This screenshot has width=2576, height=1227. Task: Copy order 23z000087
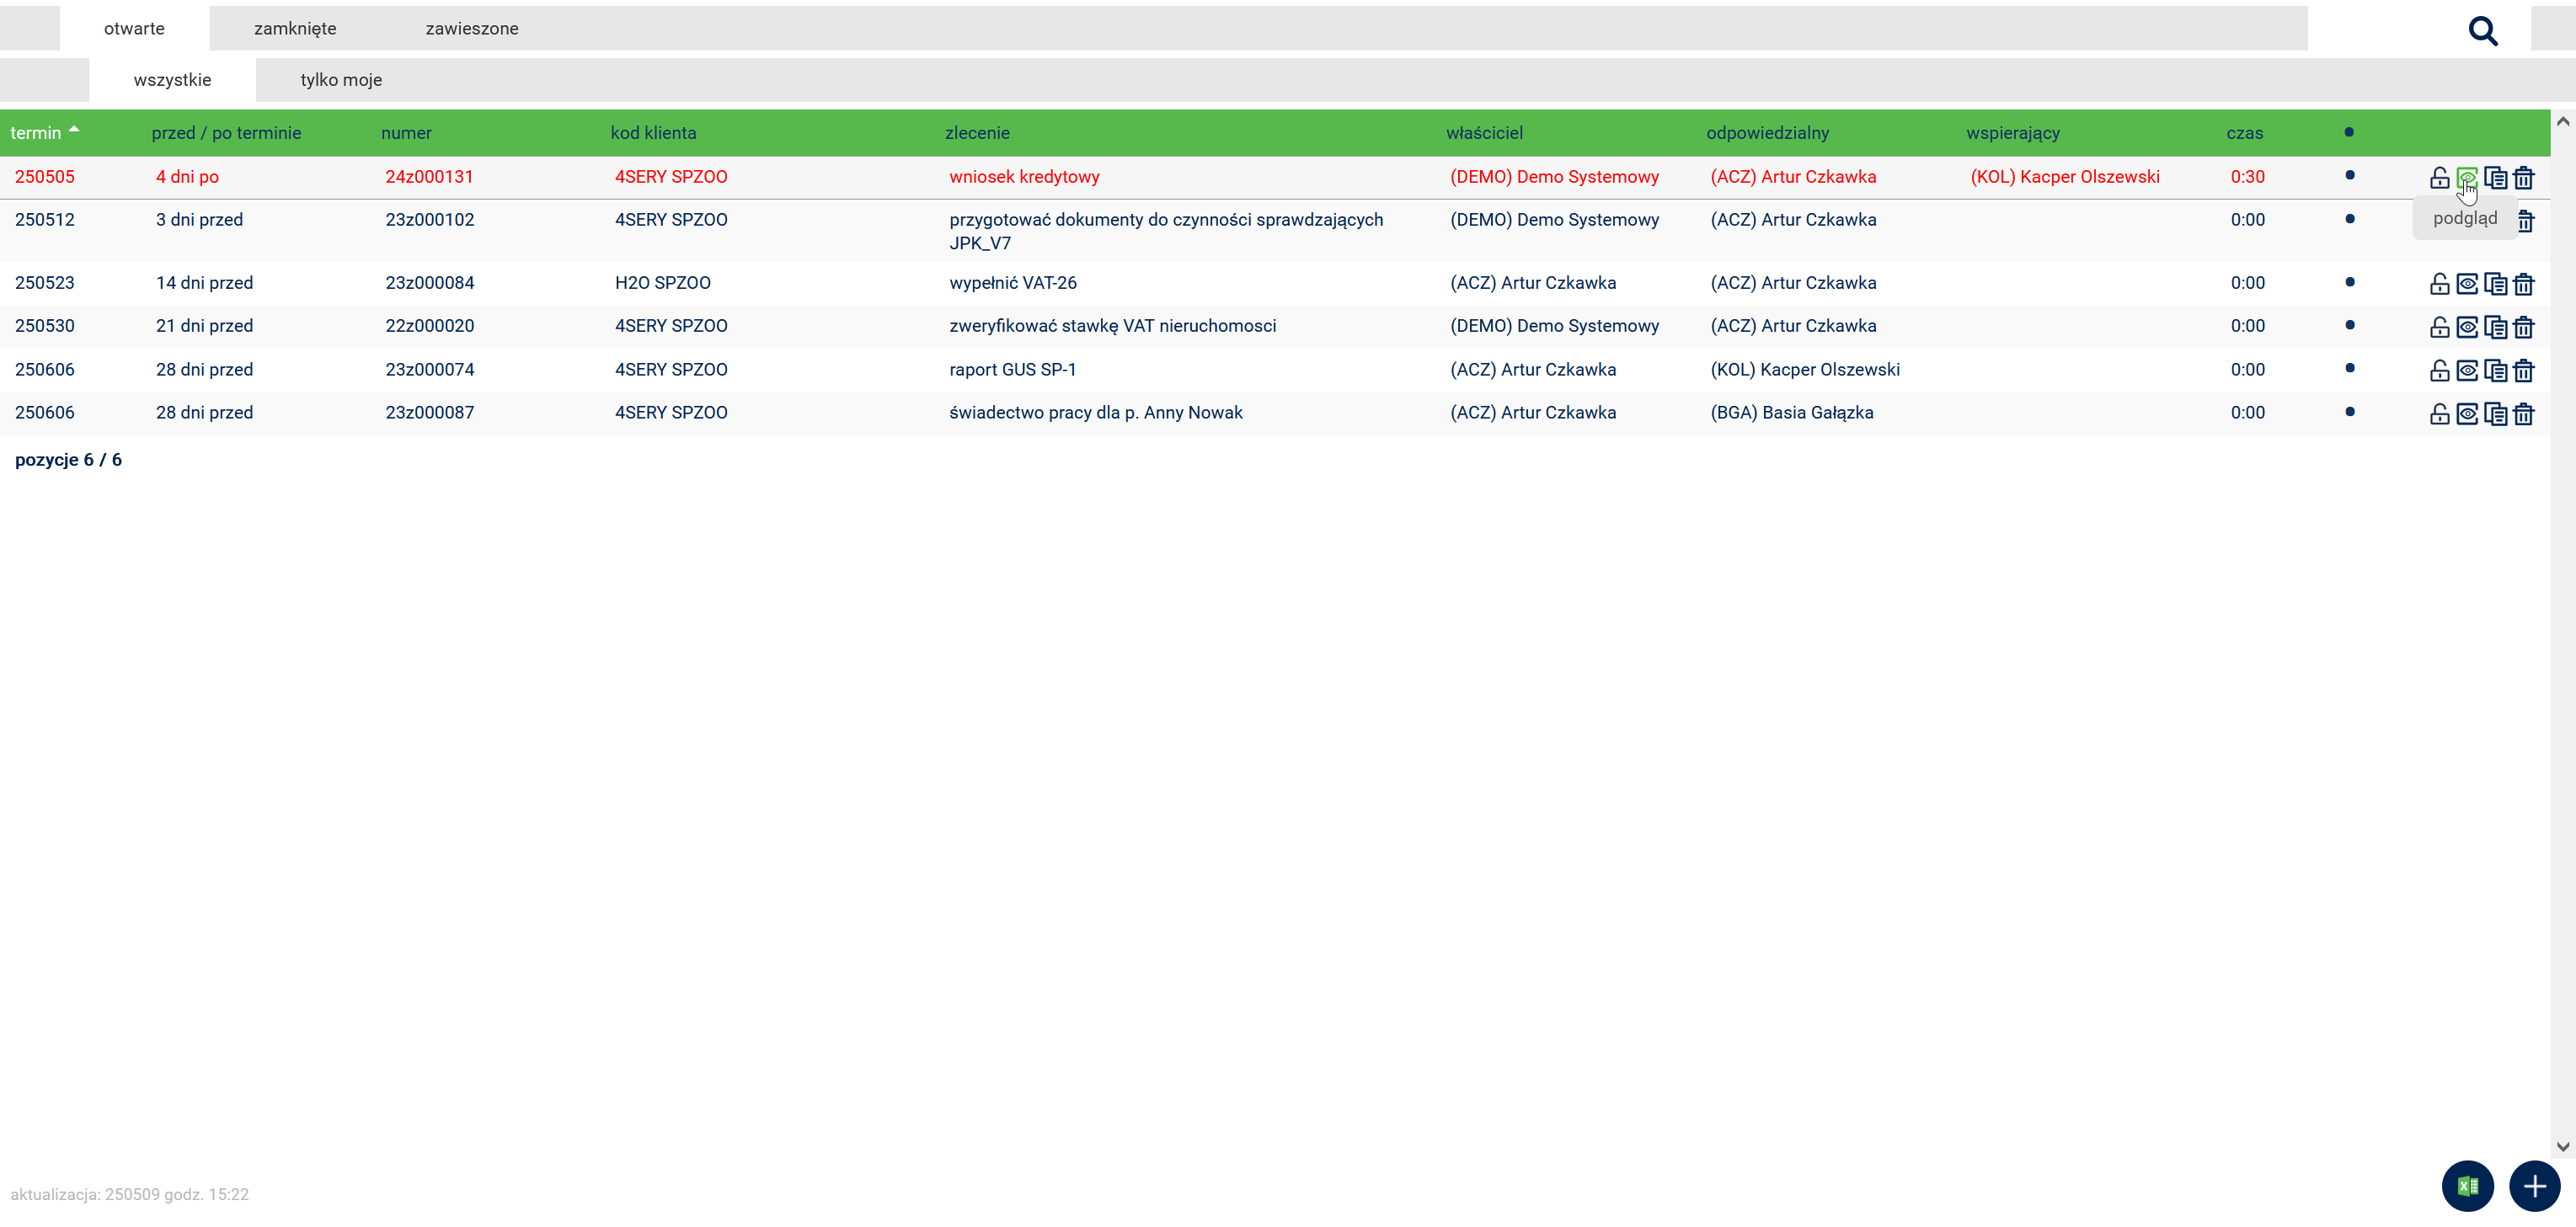[2495, 414]
